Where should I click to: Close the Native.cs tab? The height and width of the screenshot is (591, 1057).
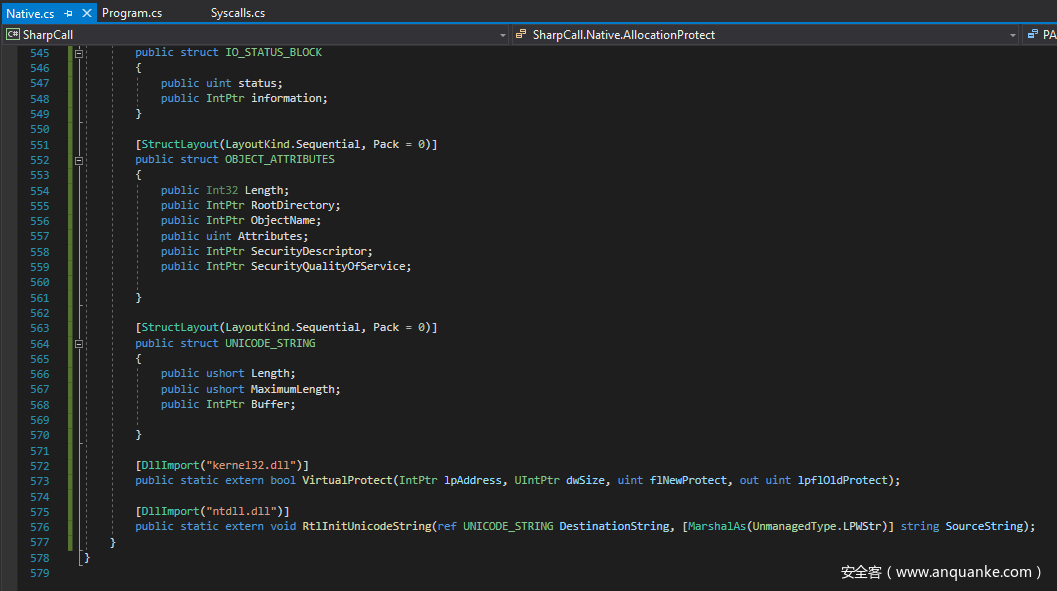click(x=85, y=13)
